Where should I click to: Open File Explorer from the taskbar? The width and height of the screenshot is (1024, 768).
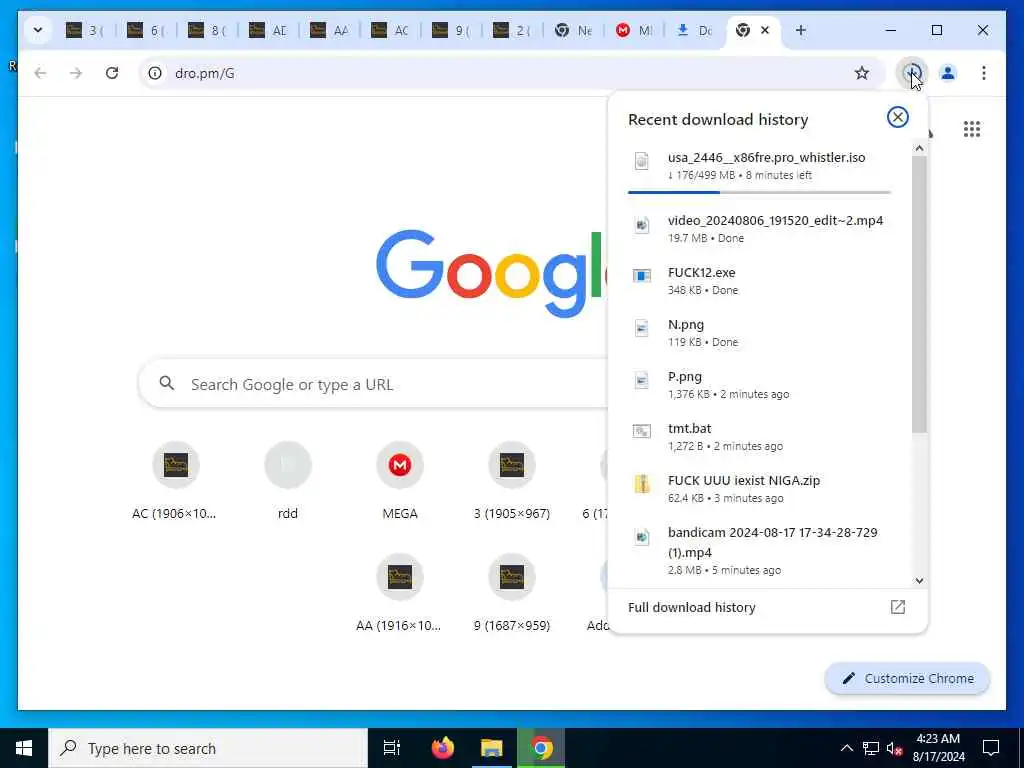[491, 748]
